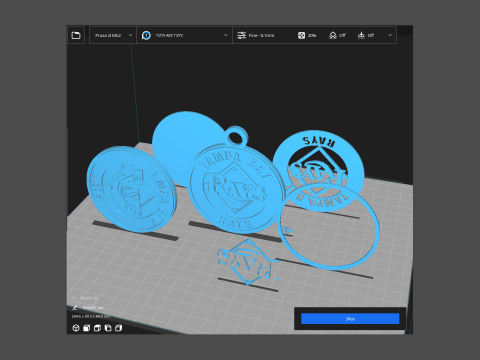Collapse the Object list panel
This screenshot has height=360, width=480.
pyautogui.click(x=74, y=298)
